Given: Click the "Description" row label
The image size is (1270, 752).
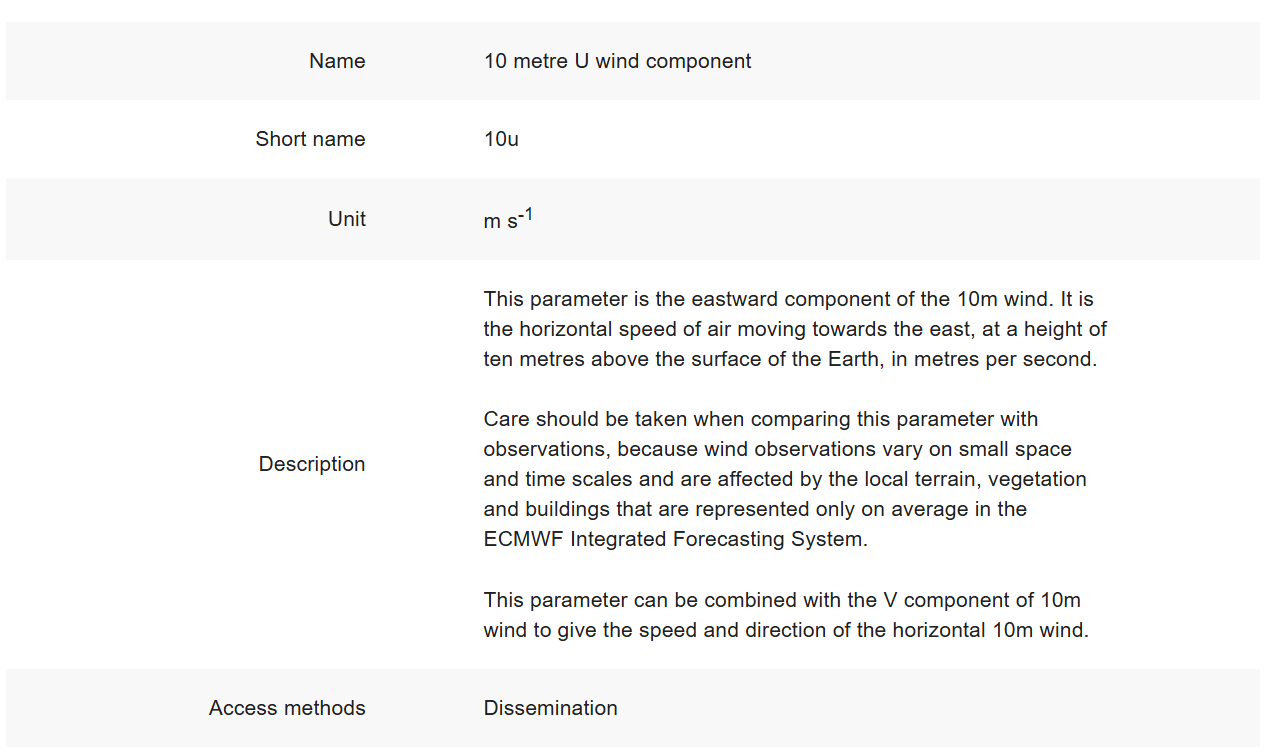Looking at the screenshot, I should pyautogui.click(x=312, y=464).
